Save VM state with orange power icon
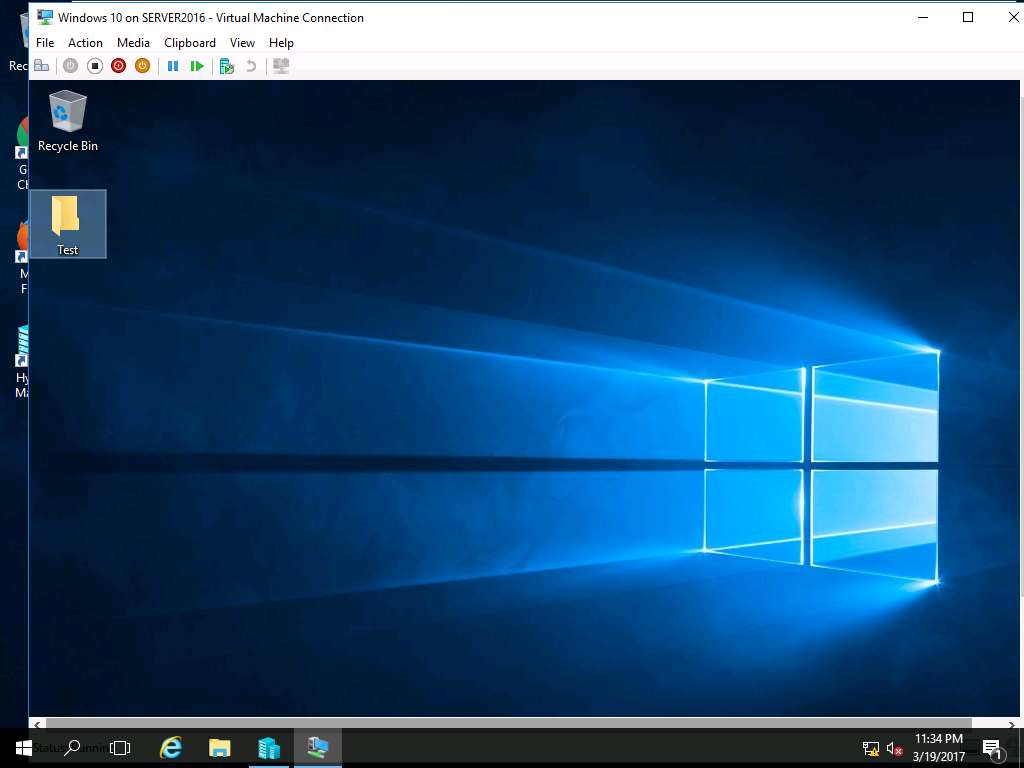The height and width of the screenshot is (768, 1024). (142, 66)
